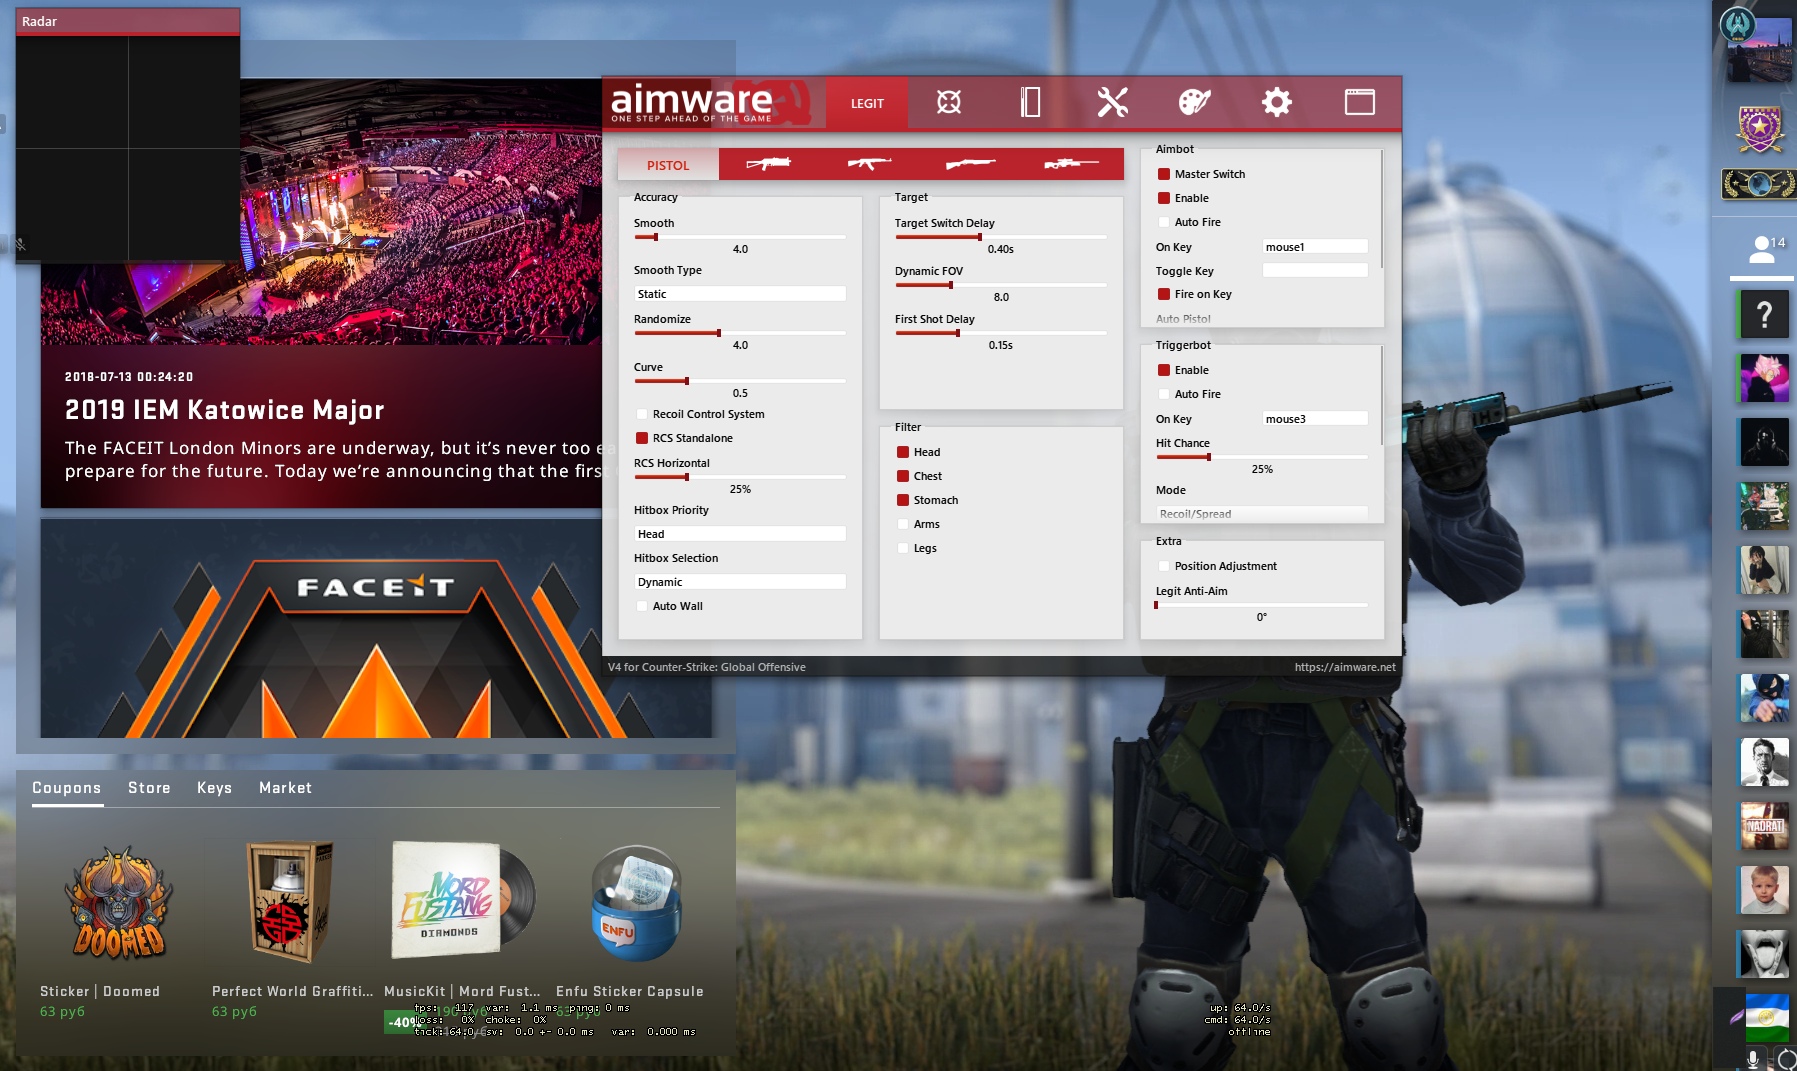
Task: Change the Triggerbot On Key mouse3 binding
Action: pyautogui.click(x=1315, y=419)
